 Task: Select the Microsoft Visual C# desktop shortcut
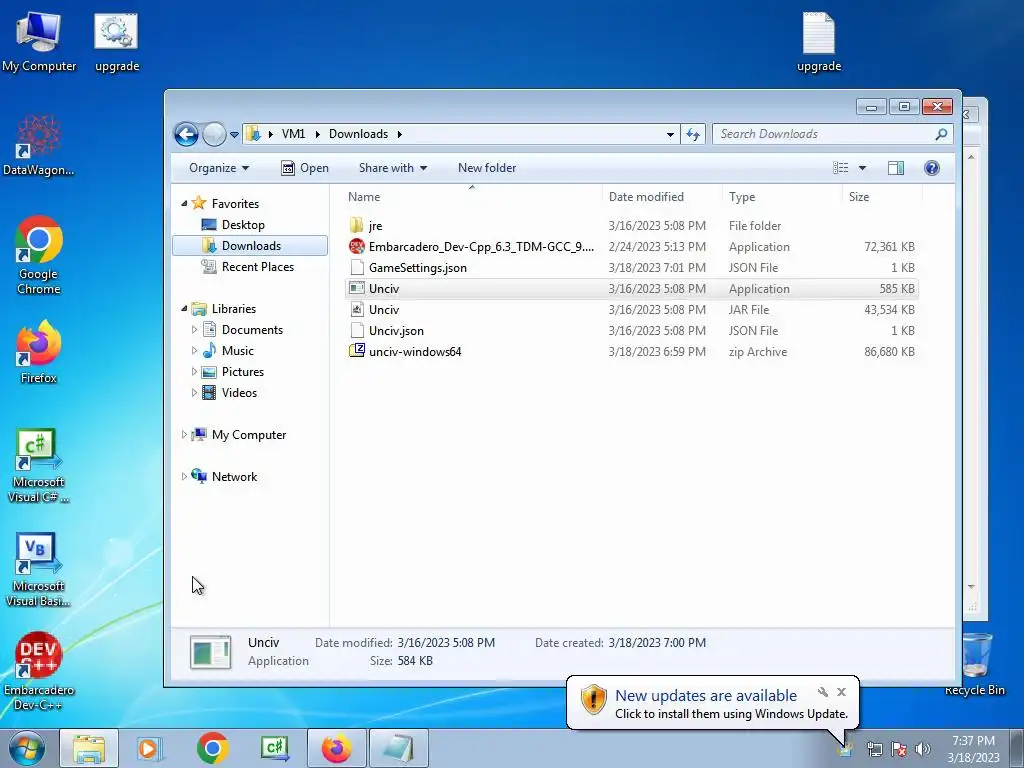pyautogui.click(x=39, y=465)
